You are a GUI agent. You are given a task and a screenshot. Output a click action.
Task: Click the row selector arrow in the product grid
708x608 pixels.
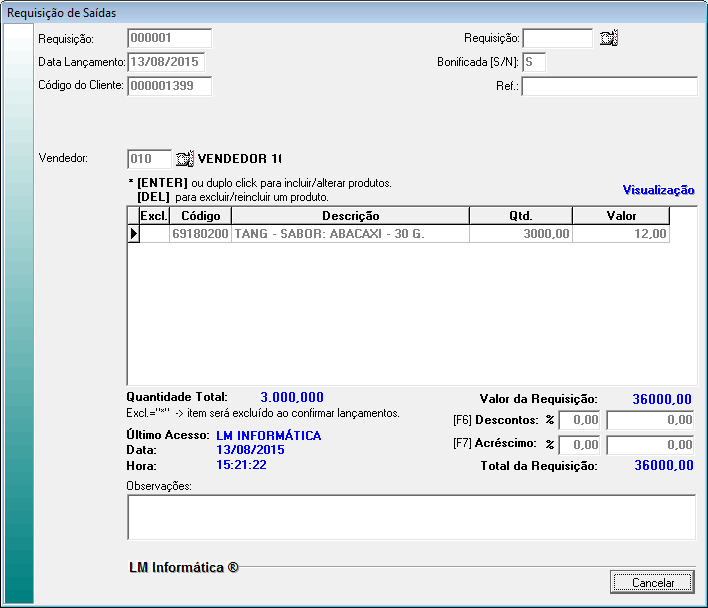pos(133,234)
